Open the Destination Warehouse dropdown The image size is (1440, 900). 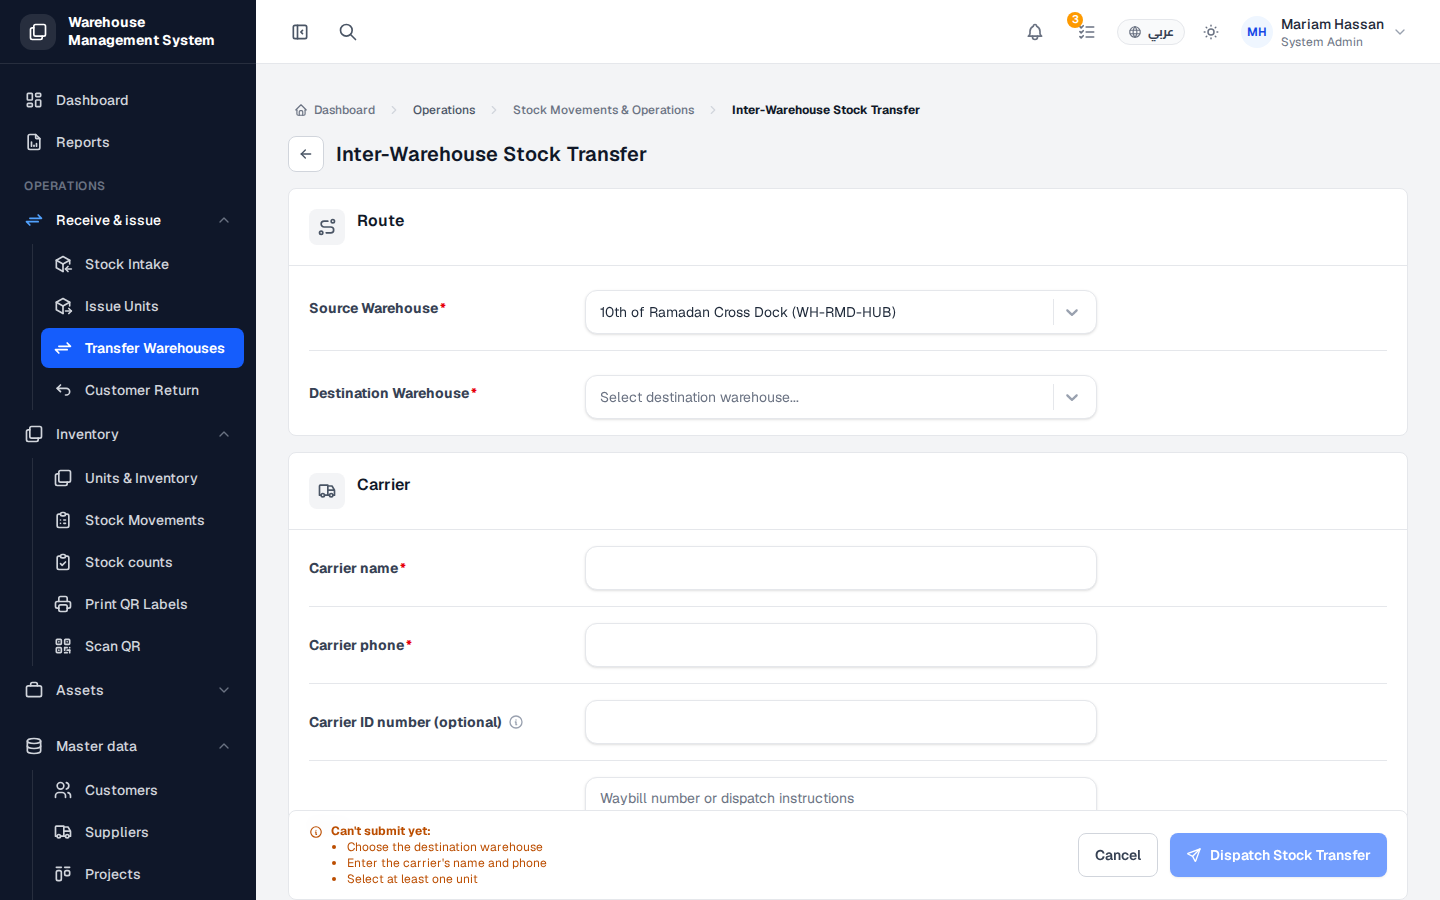tap(841, 397)
